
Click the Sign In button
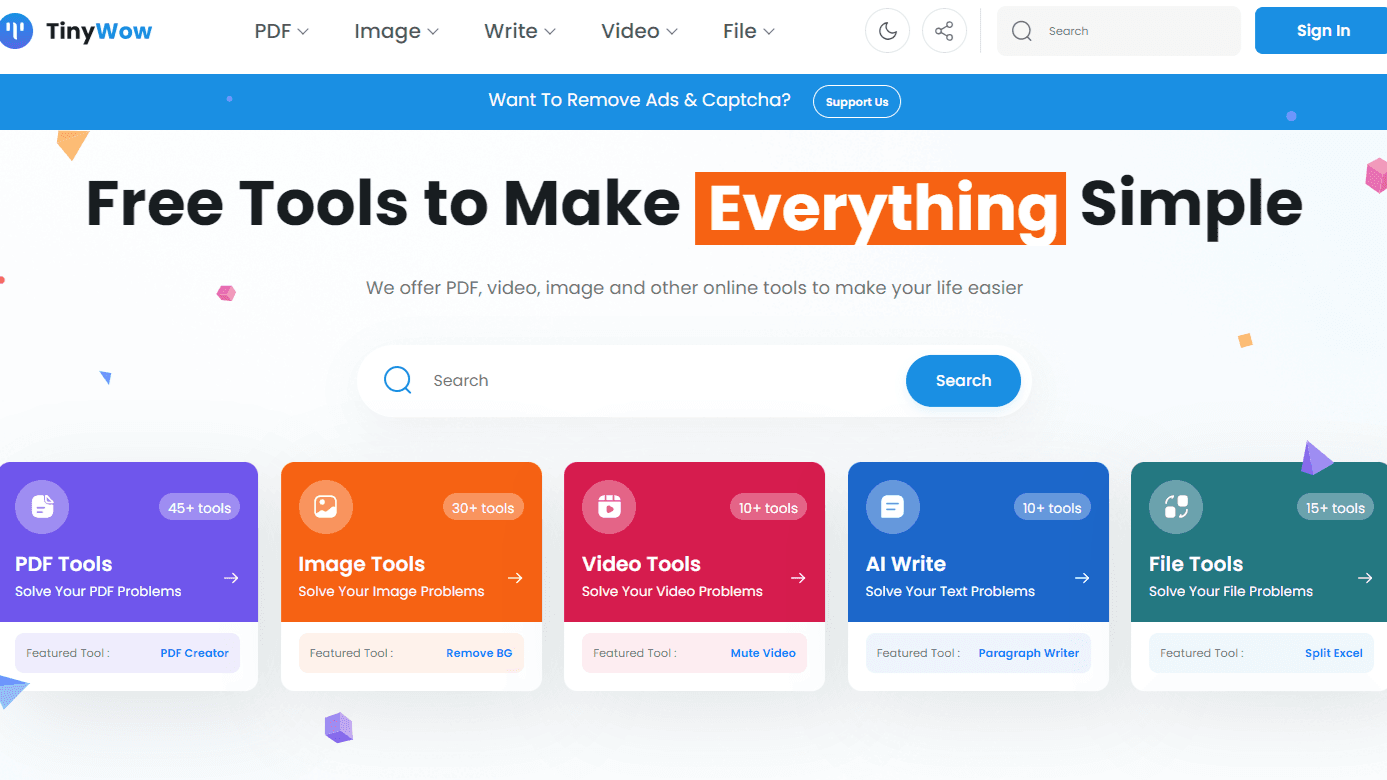click(x=1322, y=30)
